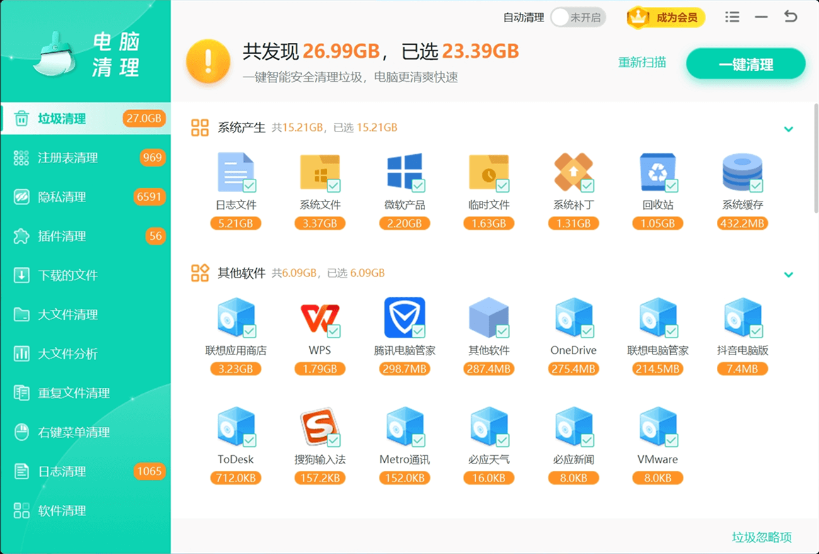Open the 搜狗输入法 S logo icon
Image resolution: width=819 pixels, height=554 pixels.
[x=320, y=427]
